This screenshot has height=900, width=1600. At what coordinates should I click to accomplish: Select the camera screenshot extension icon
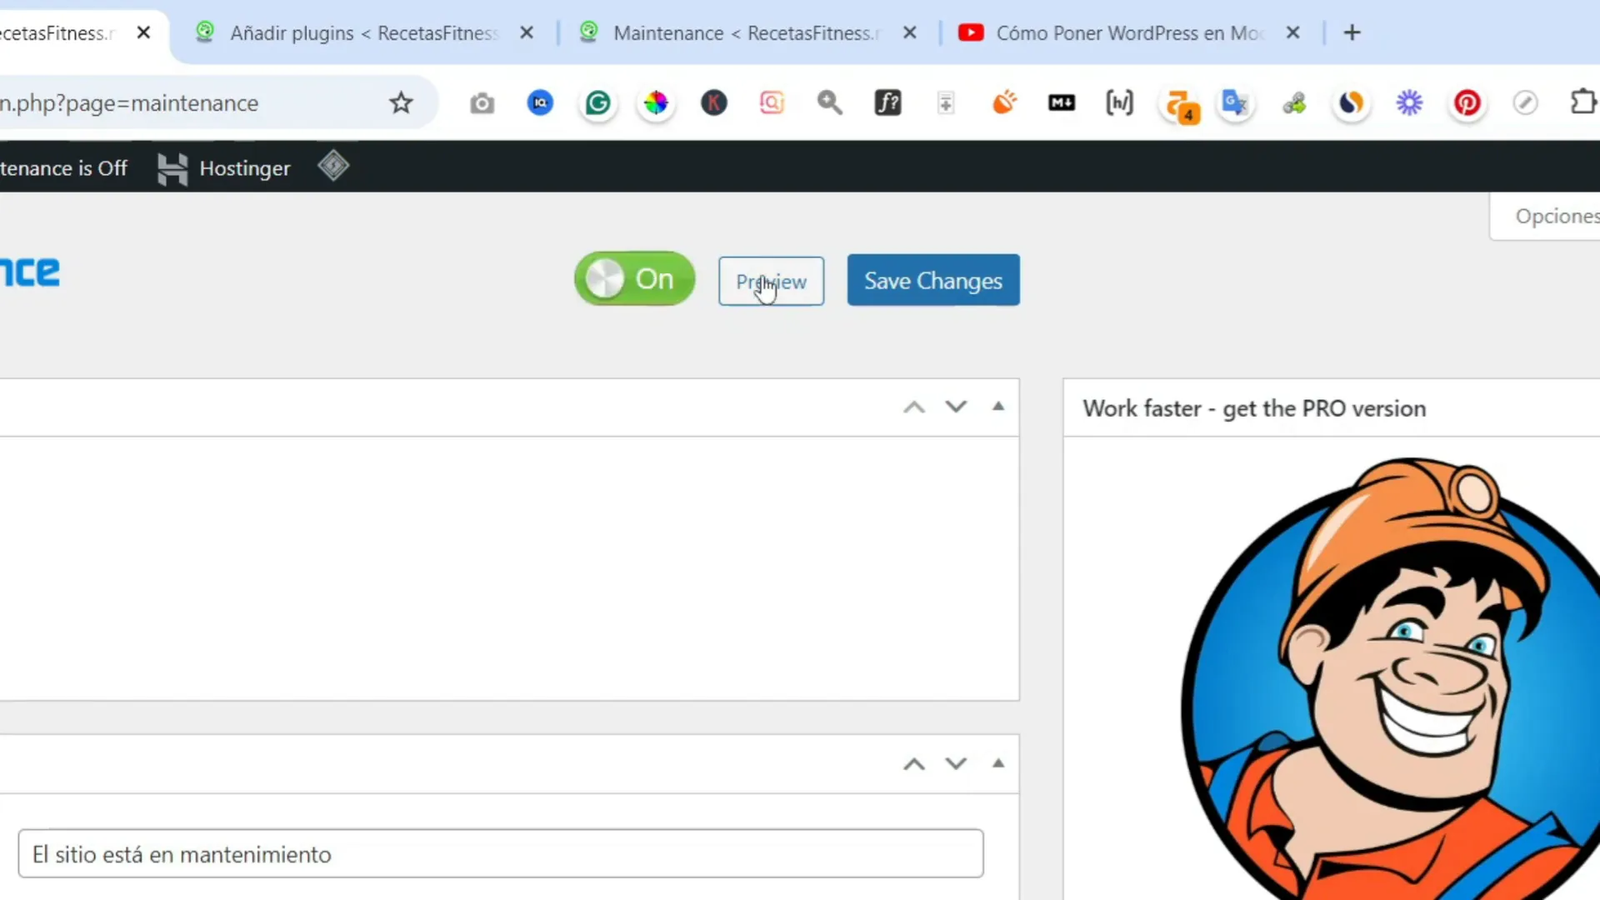(481, 102)
